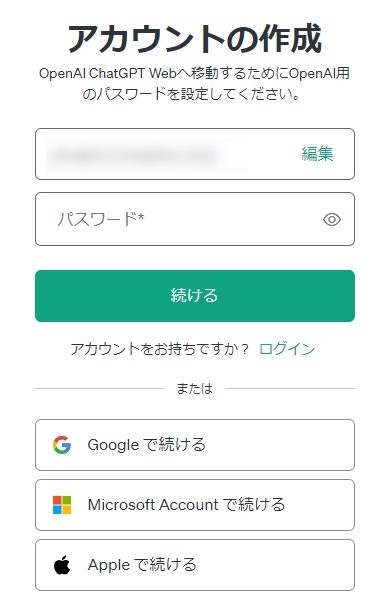Click the Google logo icon
The image size is (390, 614).
point(62,445)
